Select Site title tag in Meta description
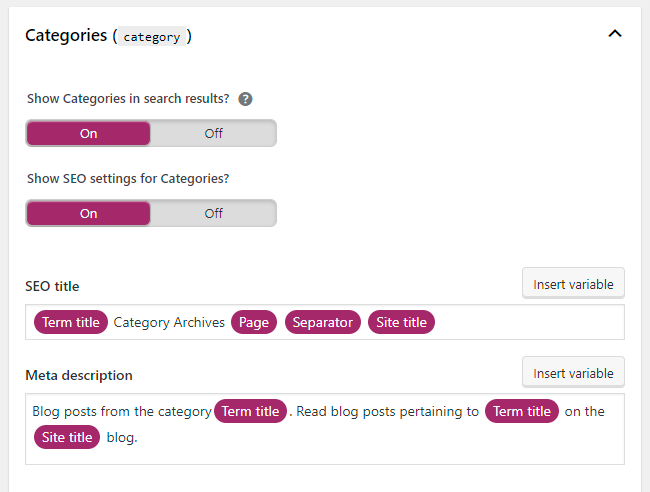650x492 pixels. click(67, 437)
